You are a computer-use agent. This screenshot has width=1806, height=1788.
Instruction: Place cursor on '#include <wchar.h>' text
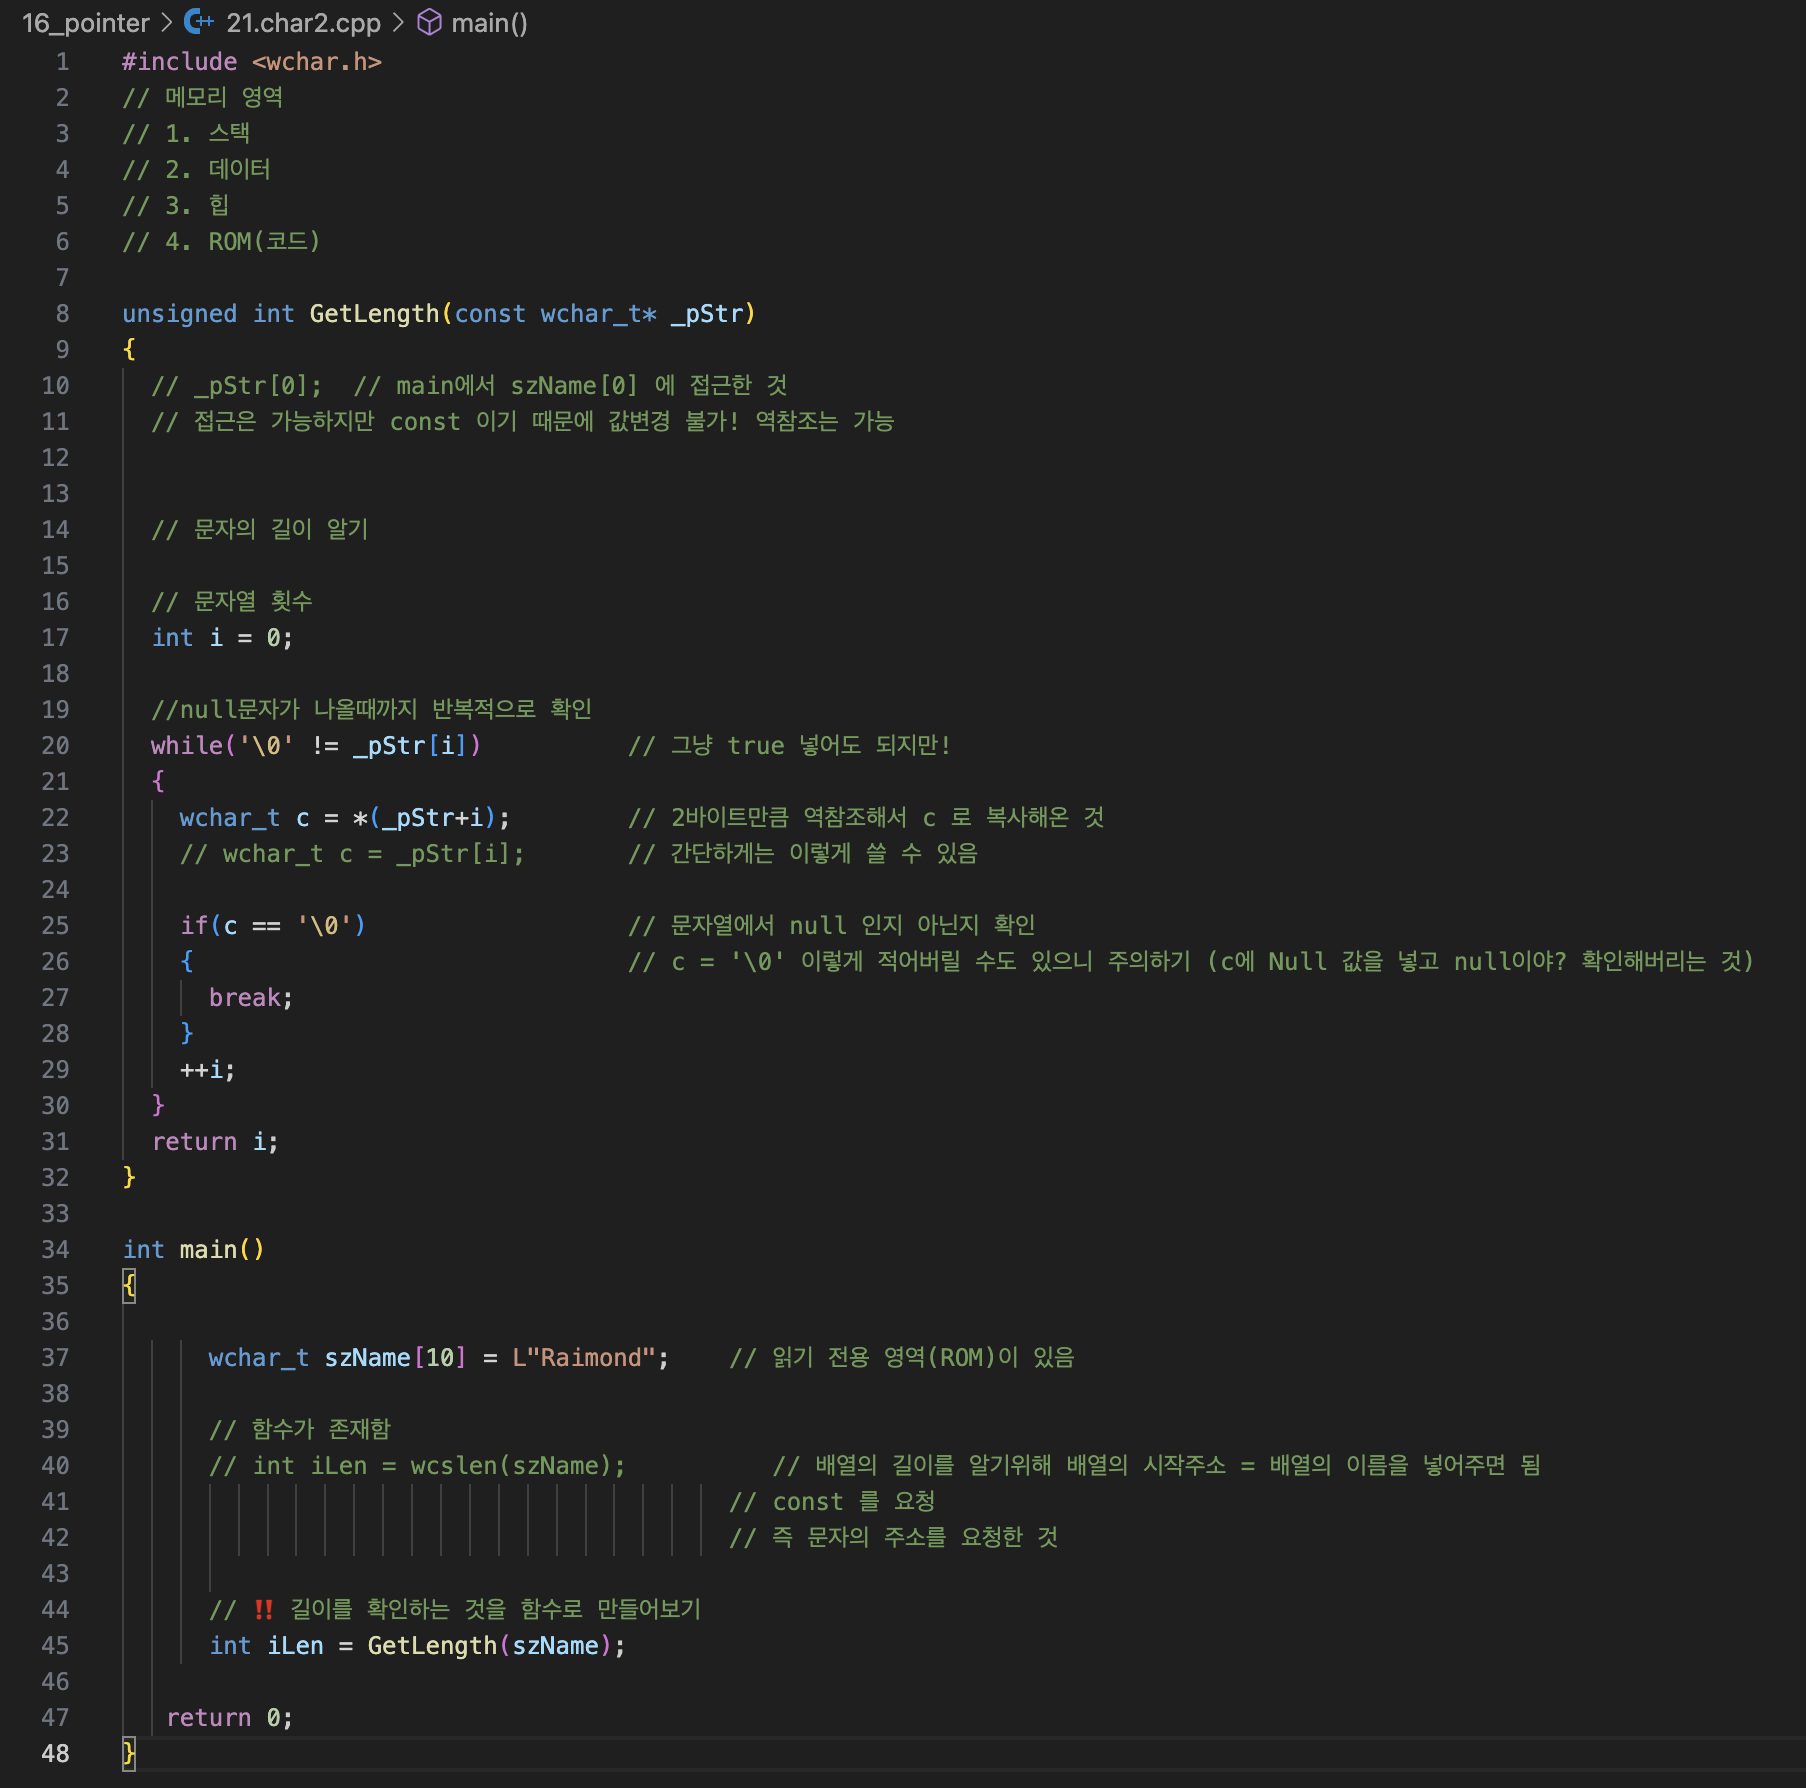pyautogui.click(x=252, y=62)
